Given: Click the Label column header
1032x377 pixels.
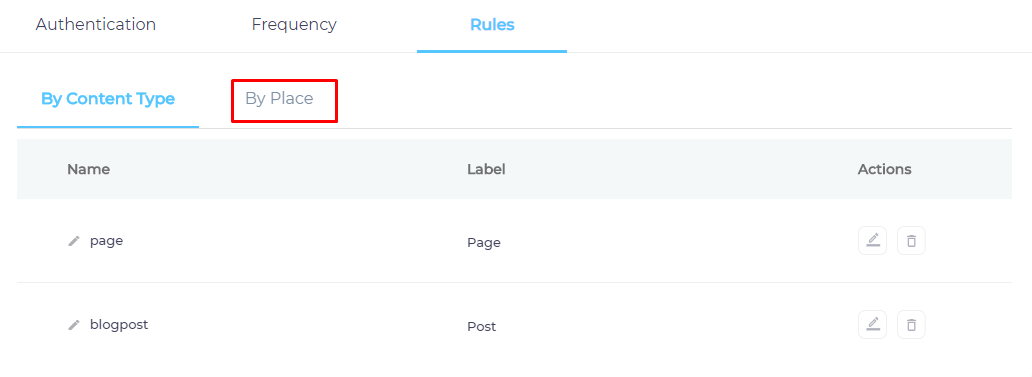Looking at the screenshot, I should [x=486, y=169].
